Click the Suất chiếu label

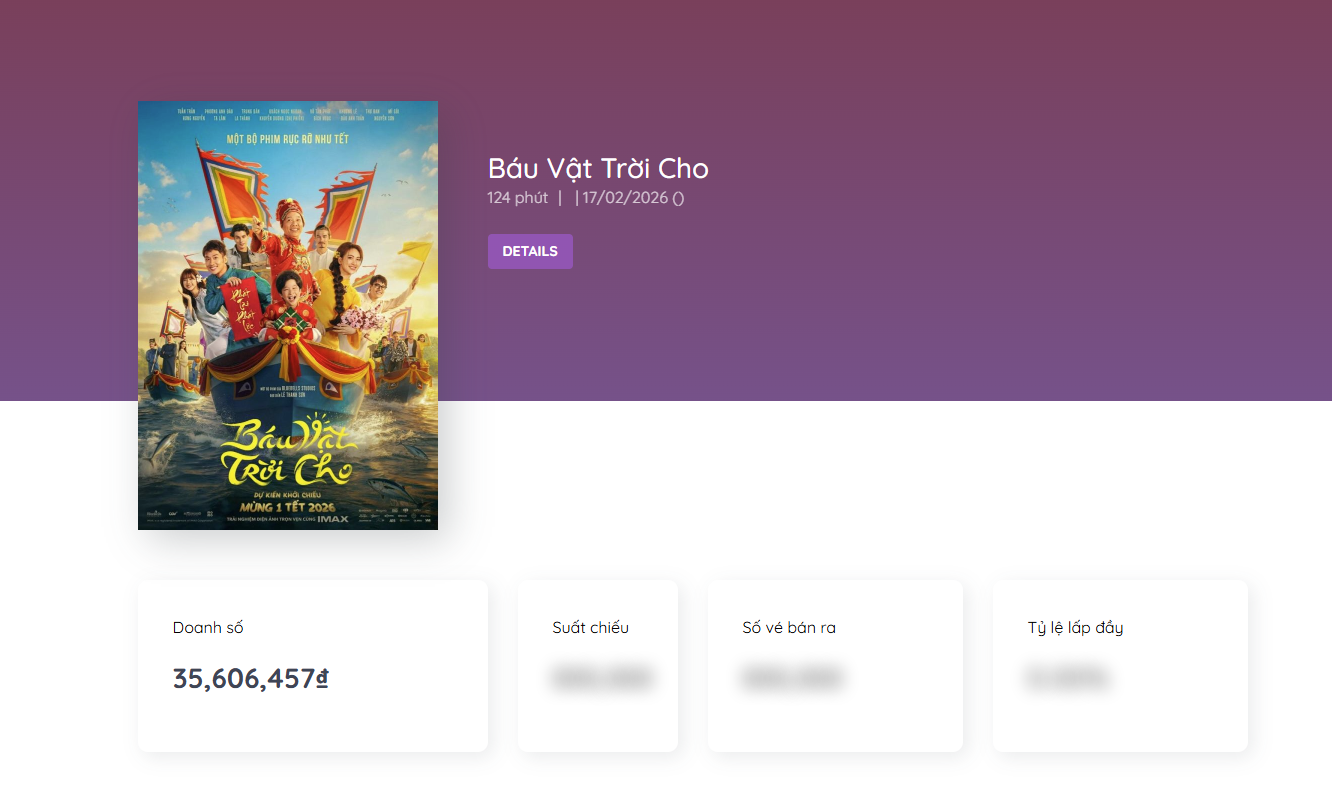pos(590,628)
